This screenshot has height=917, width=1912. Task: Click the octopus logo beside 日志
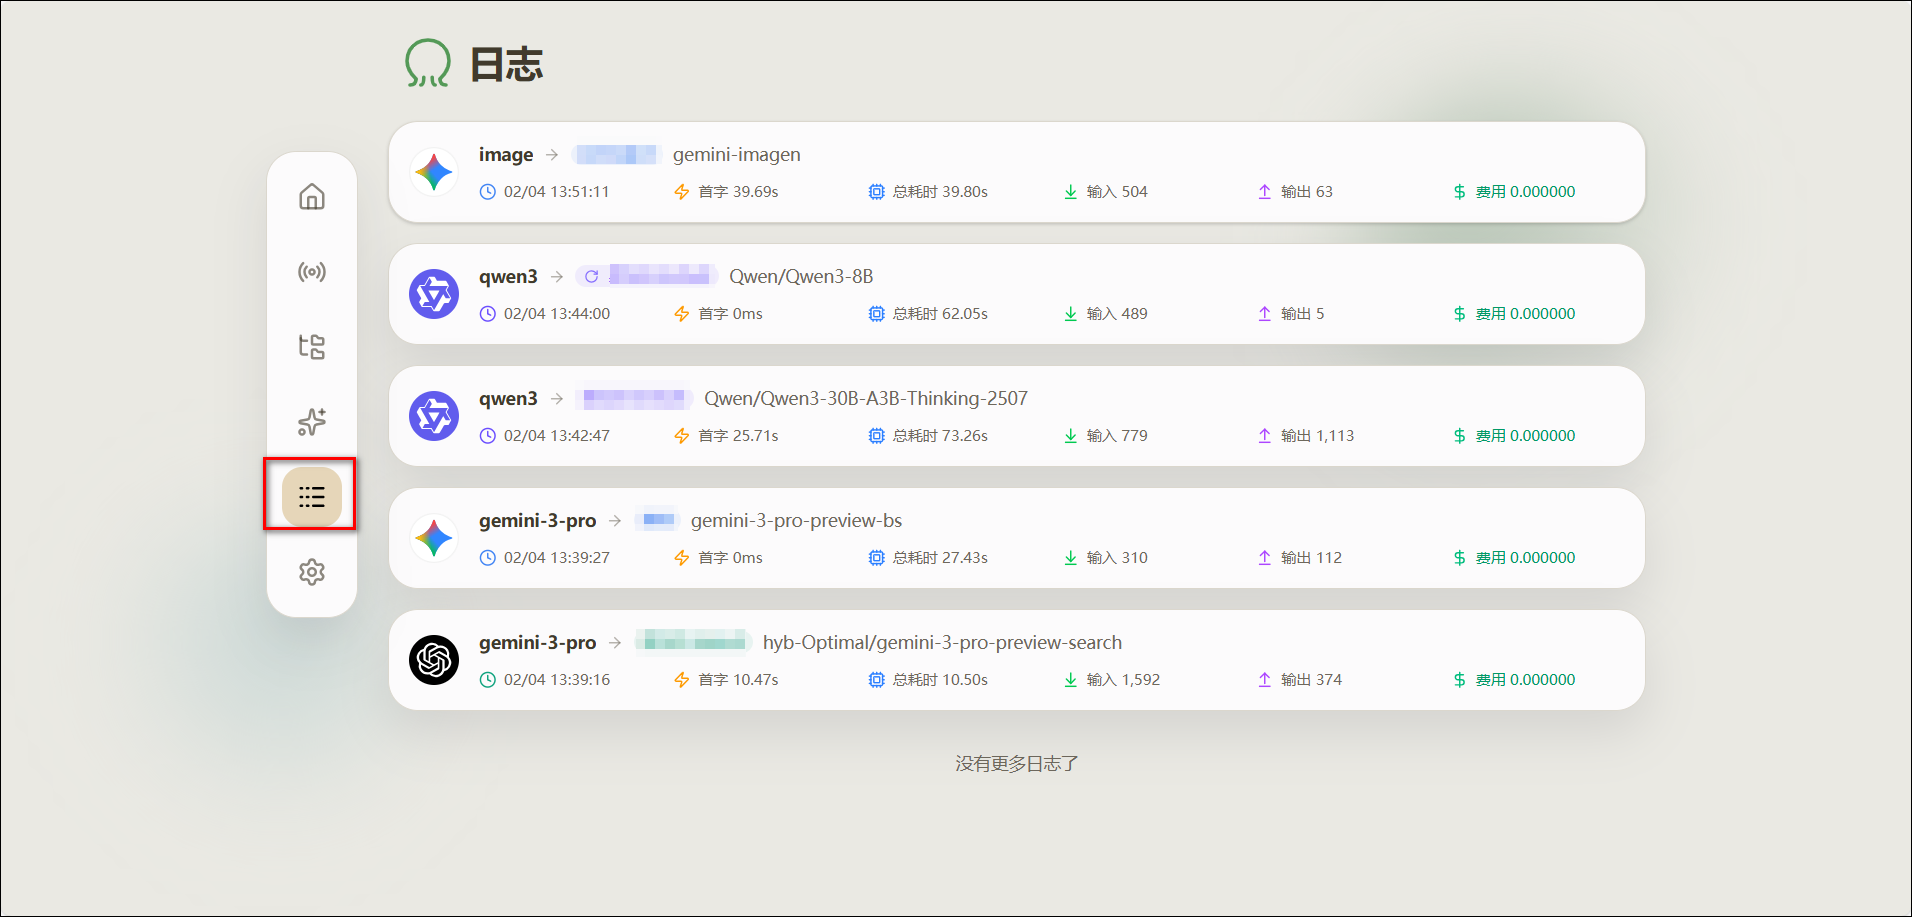pos(427,63)
